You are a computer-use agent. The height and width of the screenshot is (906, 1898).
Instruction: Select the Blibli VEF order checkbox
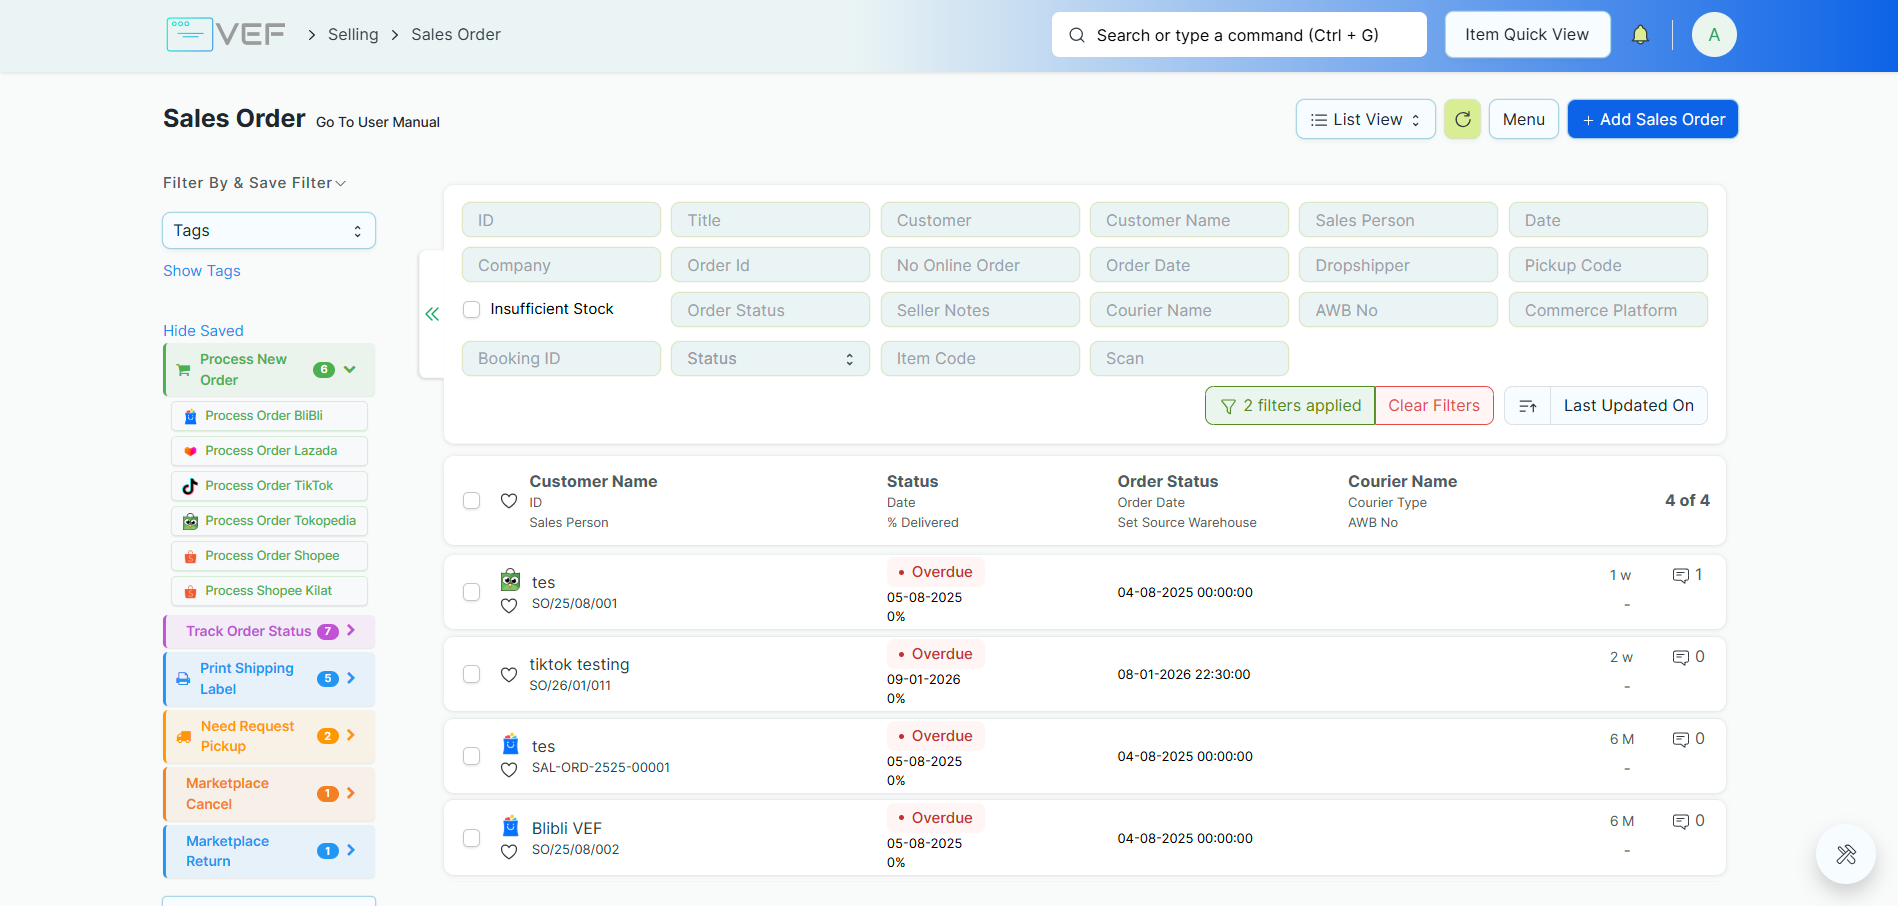(472, 839)
